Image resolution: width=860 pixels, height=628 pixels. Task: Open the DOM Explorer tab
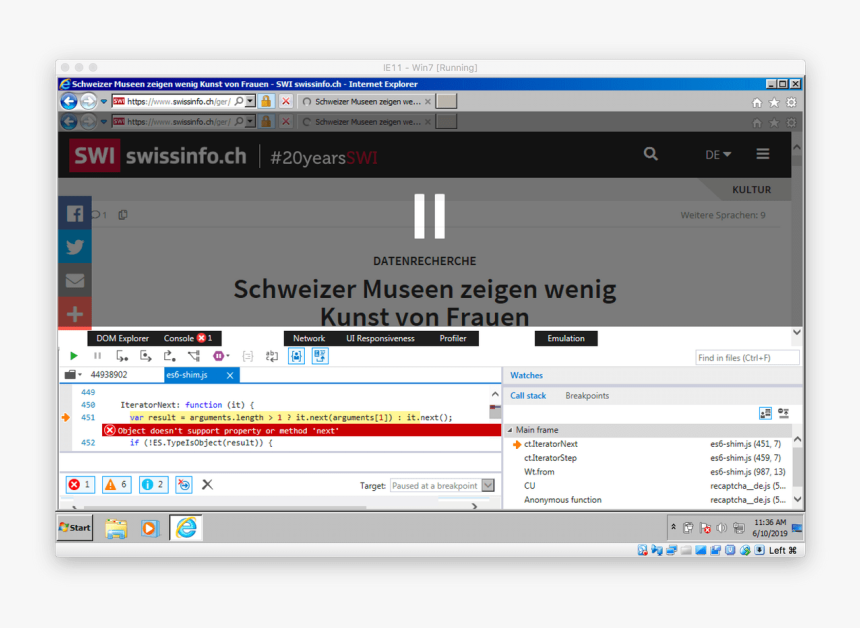[x=122, y=338]
